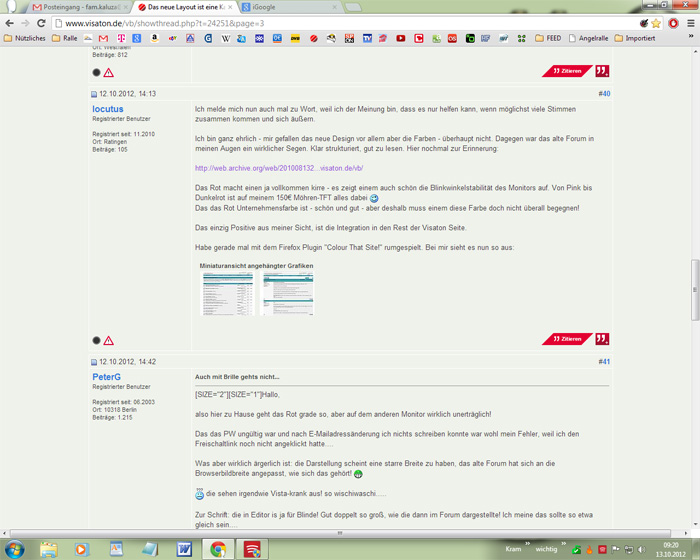Image resolution: width=700 pixels, height=560 pixels.
Task: Open the Wikipedia W bookmark
Action: (x=226, y=38)
